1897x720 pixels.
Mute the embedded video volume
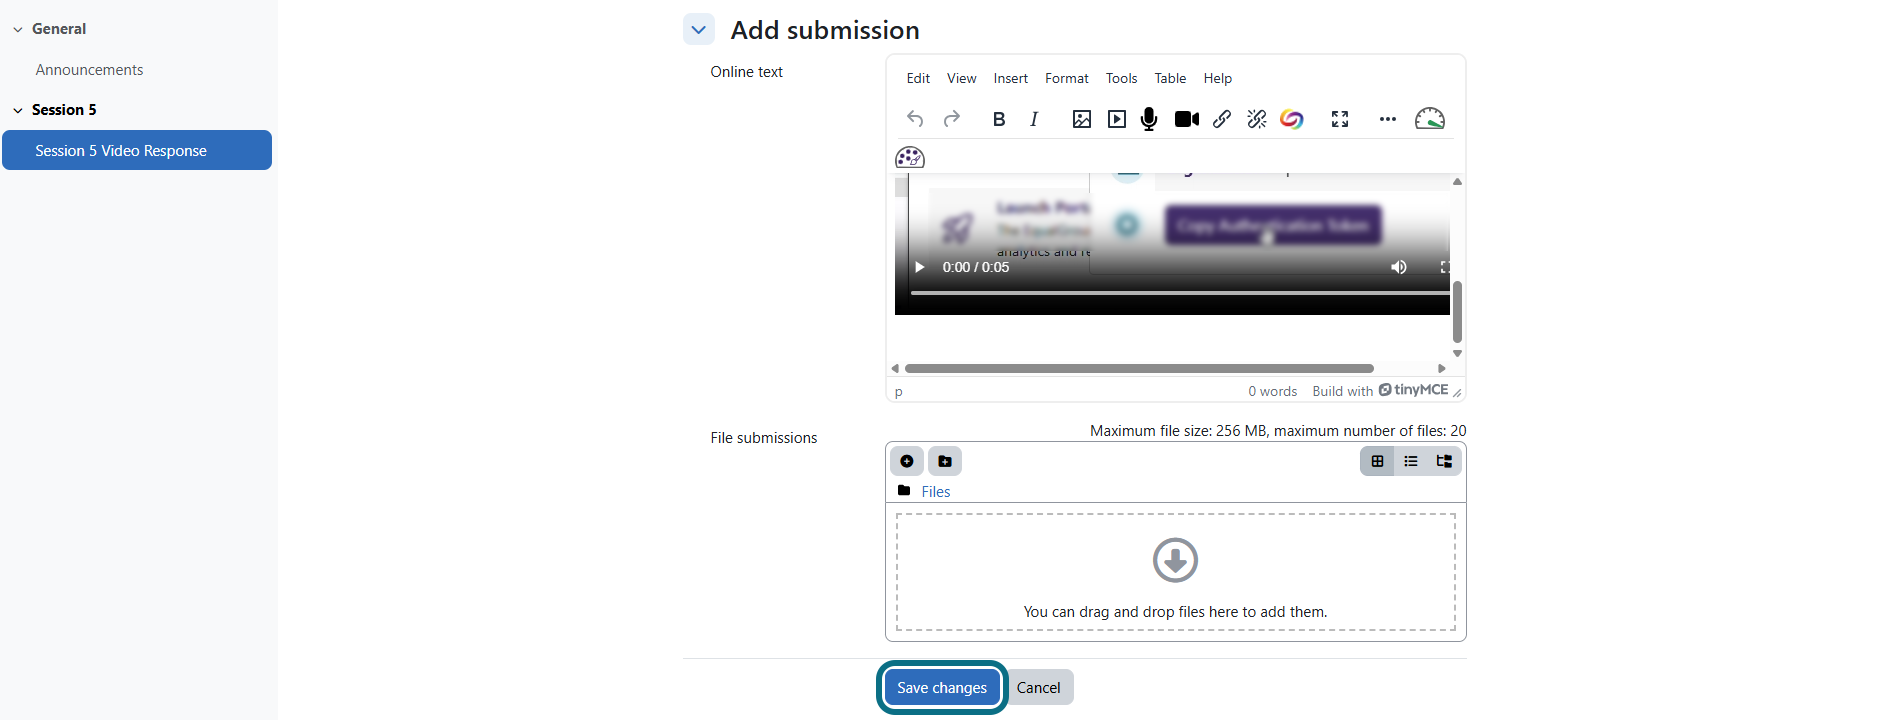[x=1399, y=267]
